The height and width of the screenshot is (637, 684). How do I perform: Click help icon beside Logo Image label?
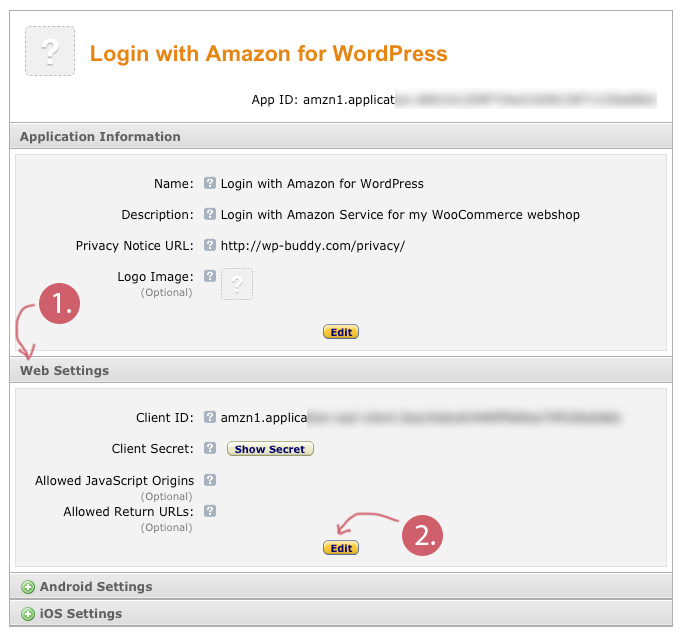coord(210,276)
